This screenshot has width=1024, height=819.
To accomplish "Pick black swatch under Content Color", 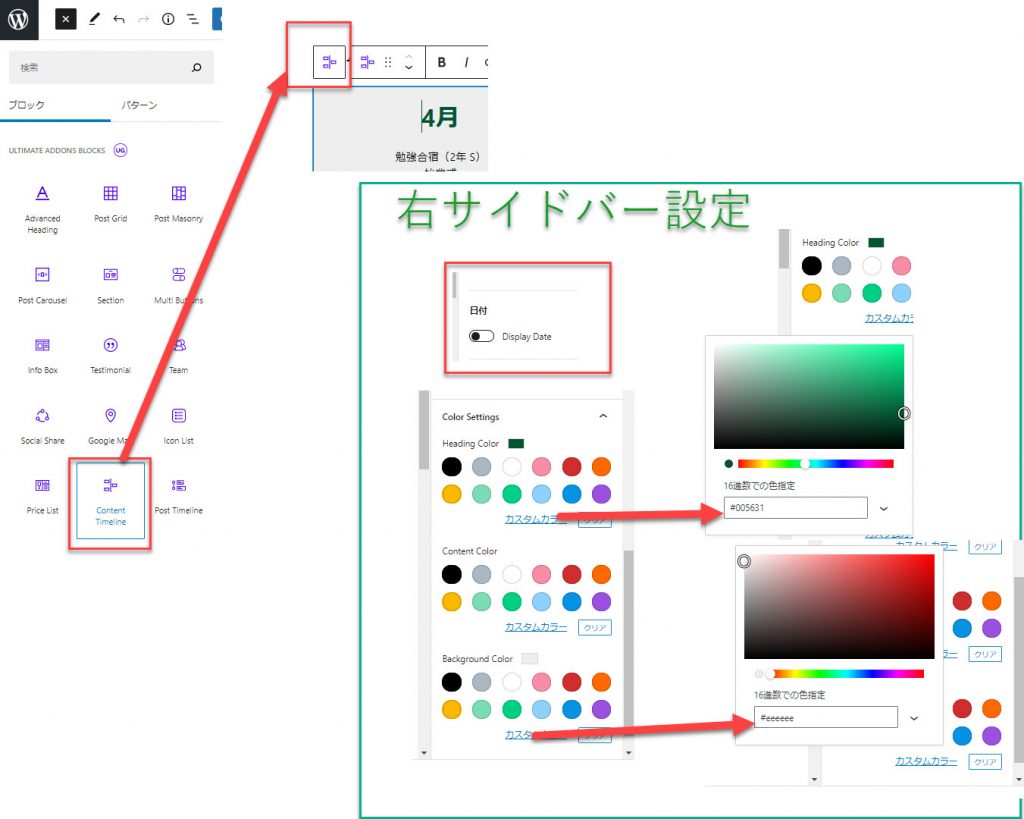I will [x=451, y=574].
